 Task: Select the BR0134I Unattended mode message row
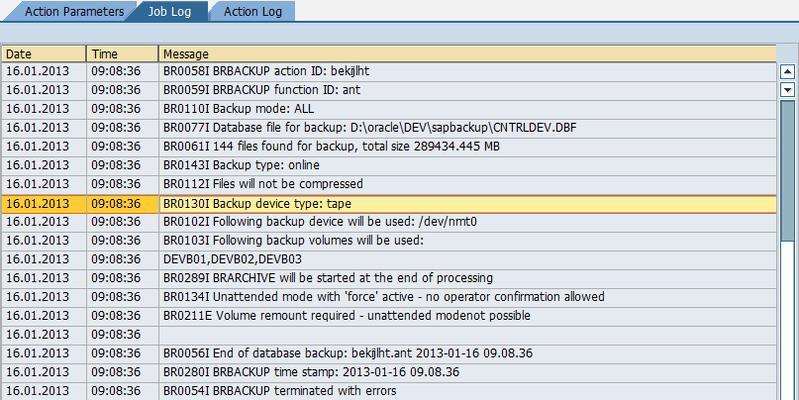(x=389, y=297)
